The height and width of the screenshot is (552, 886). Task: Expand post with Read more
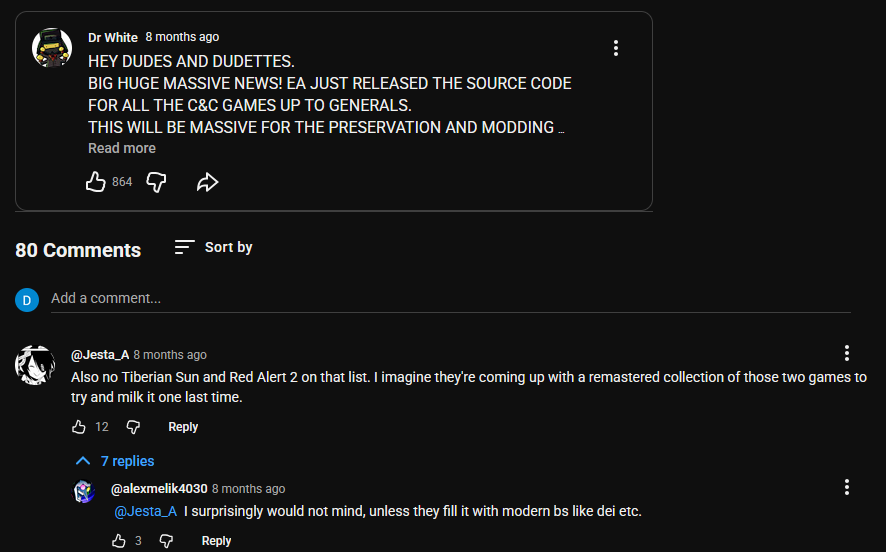pos(122,148)
